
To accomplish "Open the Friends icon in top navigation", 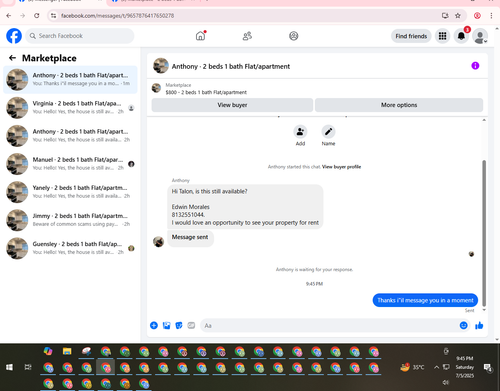I will [x=247, y=36].
